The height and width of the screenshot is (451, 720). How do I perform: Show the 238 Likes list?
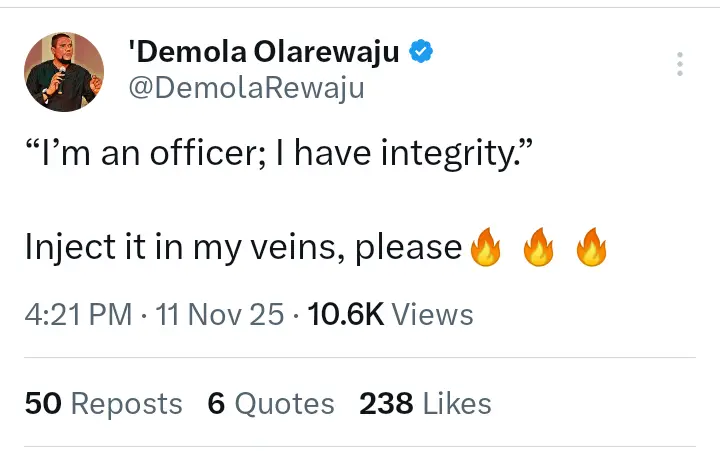tap(425, 403)
